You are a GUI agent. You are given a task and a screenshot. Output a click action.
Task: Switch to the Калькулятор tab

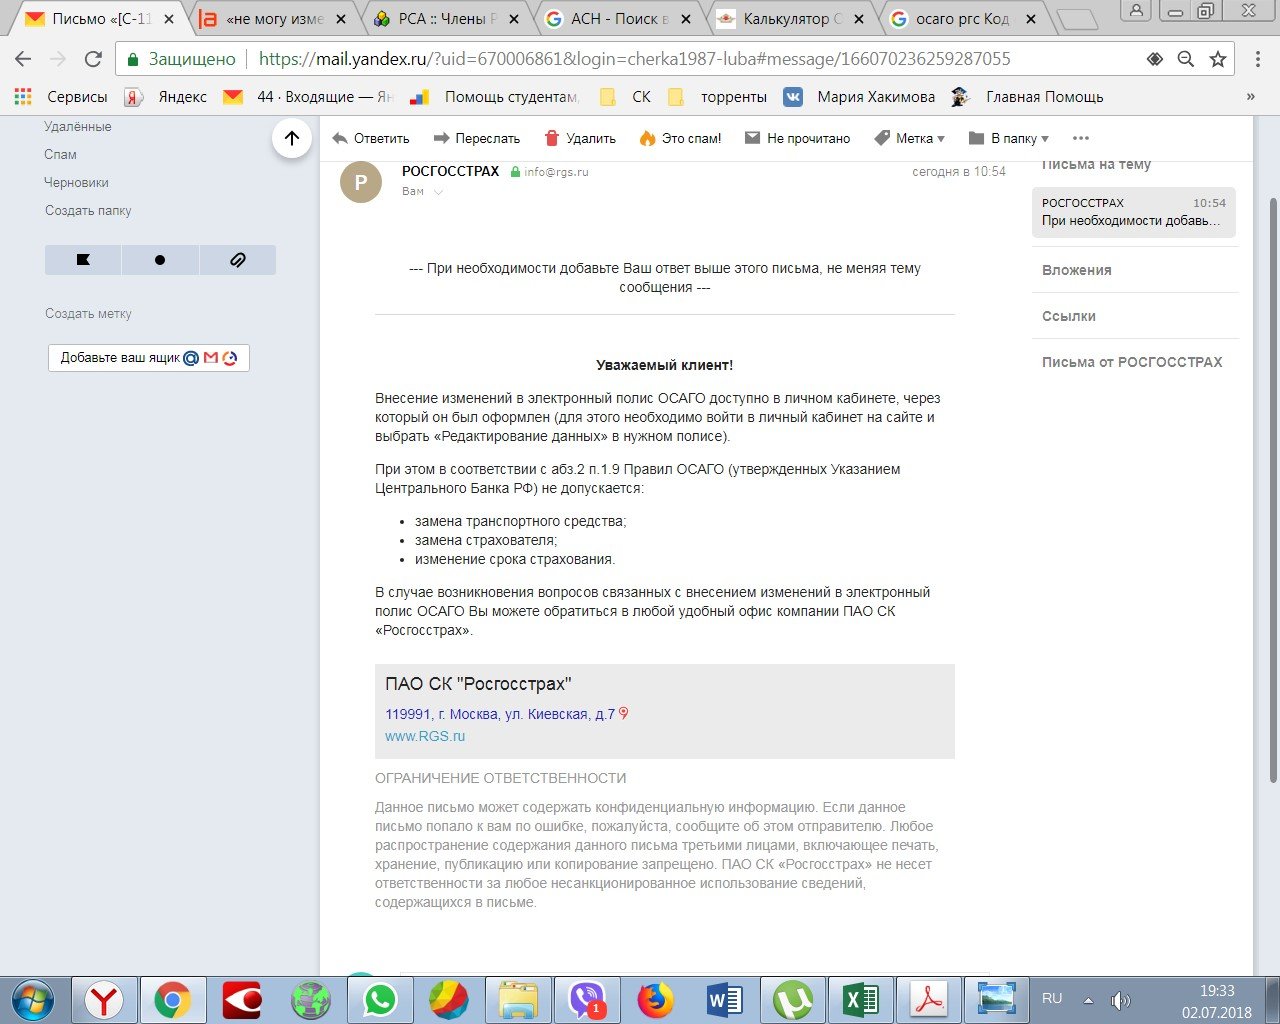click(792, 19)
